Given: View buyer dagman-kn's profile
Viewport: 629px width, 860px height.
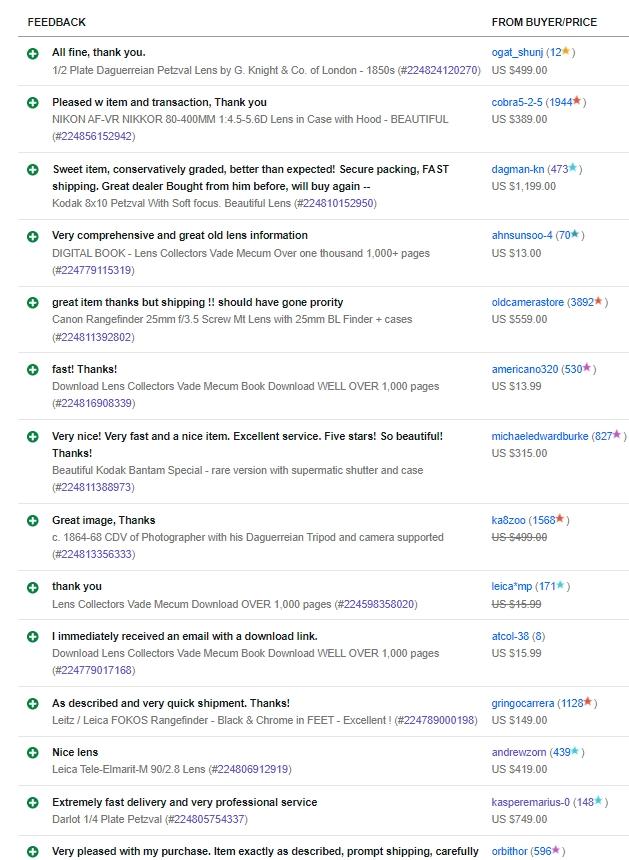Looking at the screenshot, I should point(518,169).
